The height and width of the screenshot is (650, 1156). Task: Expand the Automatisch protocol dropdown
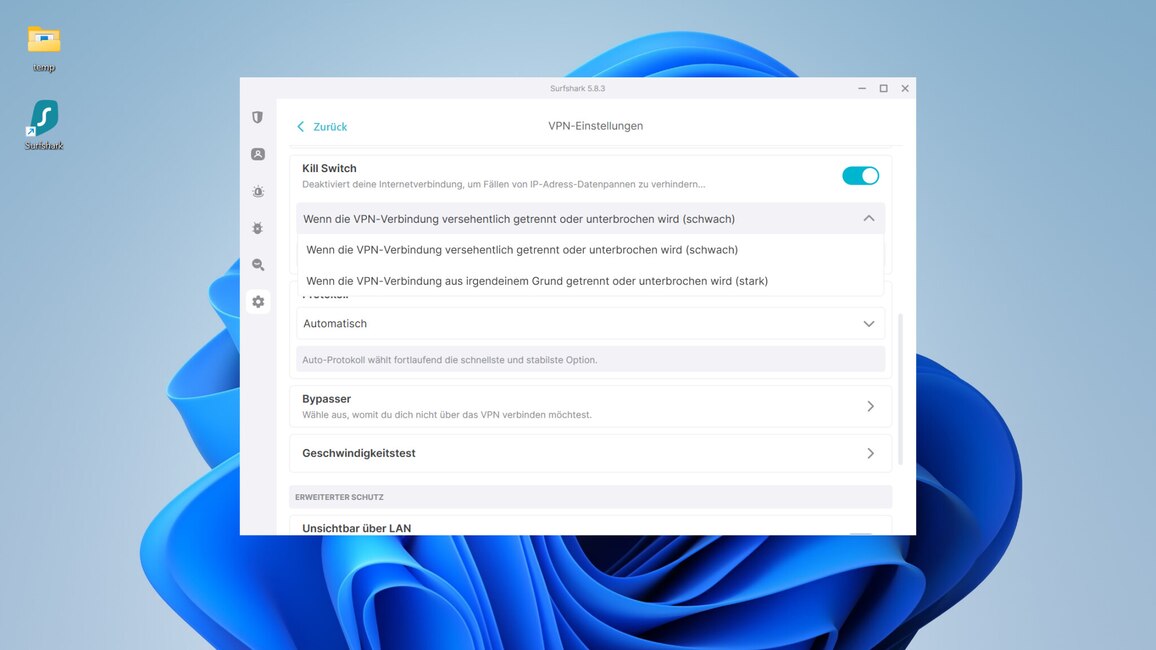[x=868, y=324]
